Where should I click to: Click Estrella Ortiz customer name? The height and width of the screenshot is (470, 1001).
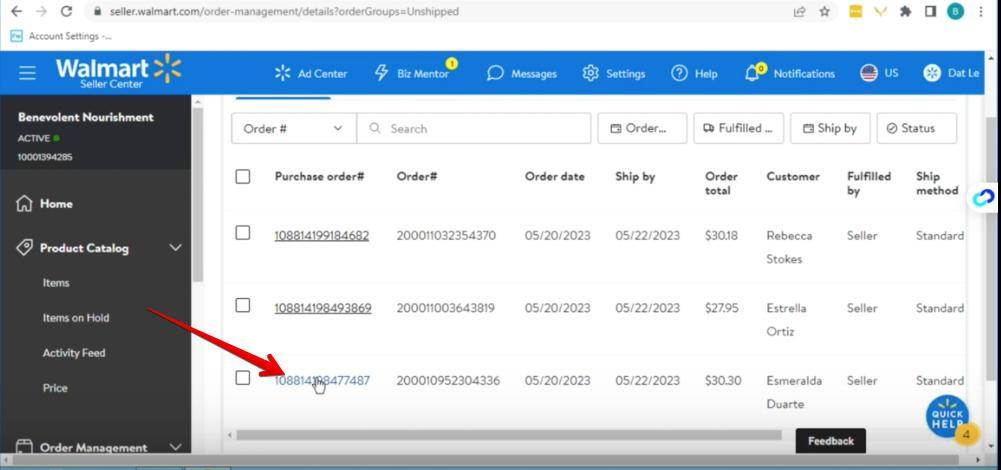click(786, 319)
